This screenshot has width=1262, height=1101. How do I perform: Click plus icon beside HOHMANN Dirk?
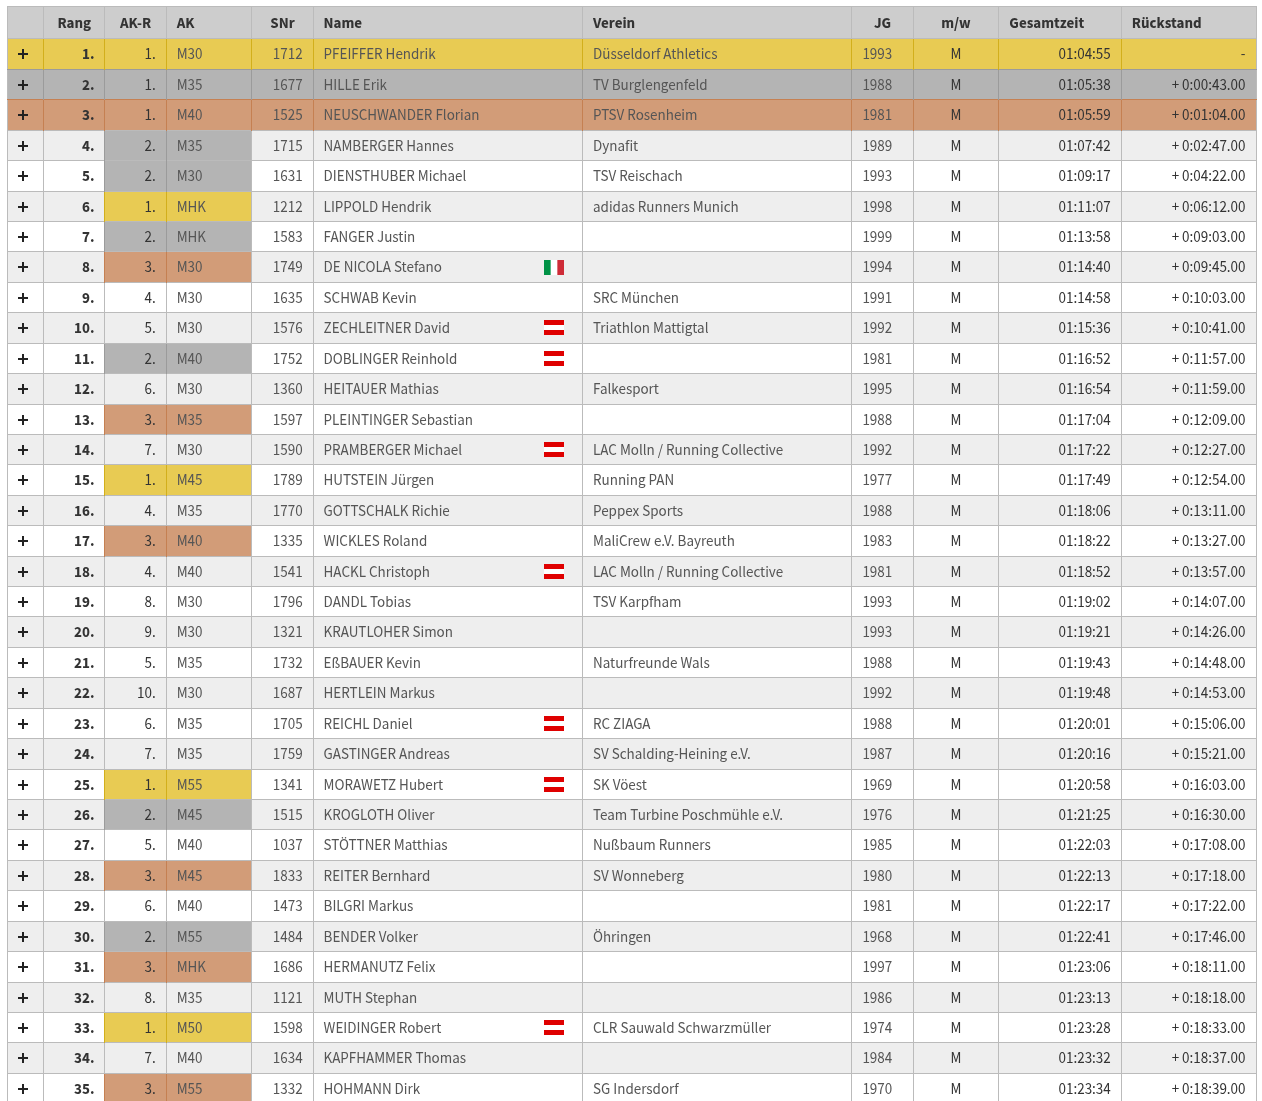(x=23, y=1088)
